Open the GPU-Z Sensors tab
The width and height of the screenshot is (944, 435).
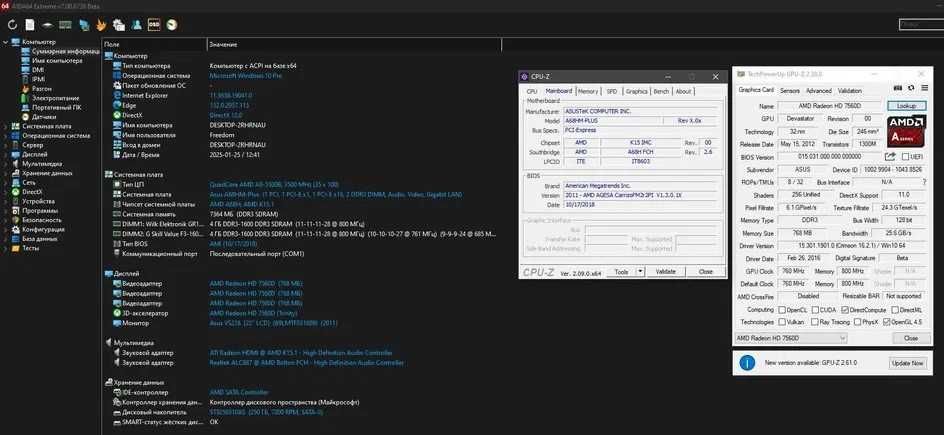click(789, 90)
